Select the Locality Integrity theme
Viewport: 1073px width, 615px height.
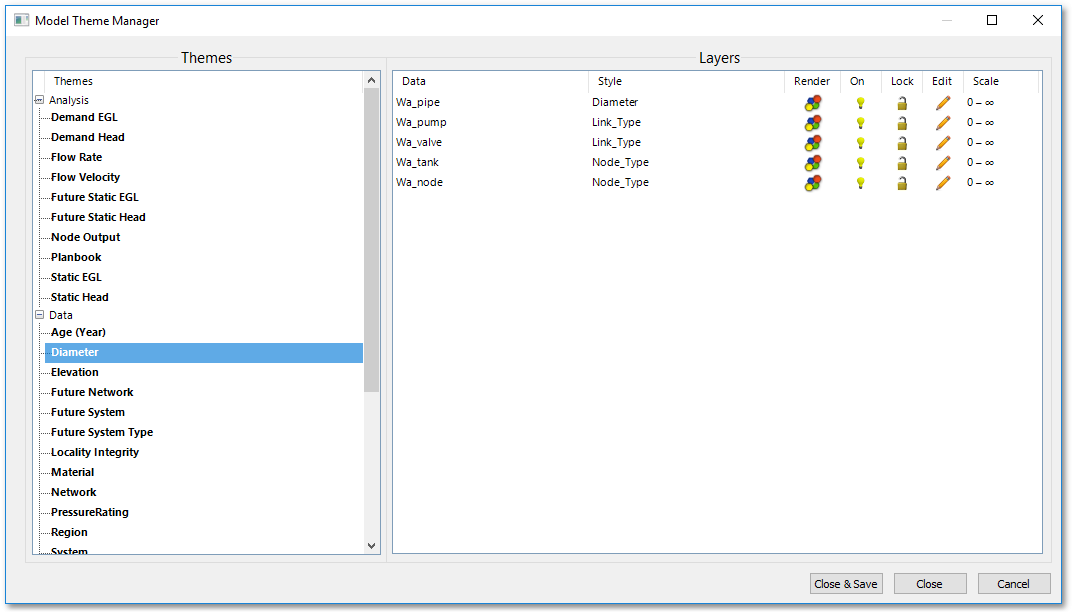(94, 452)
